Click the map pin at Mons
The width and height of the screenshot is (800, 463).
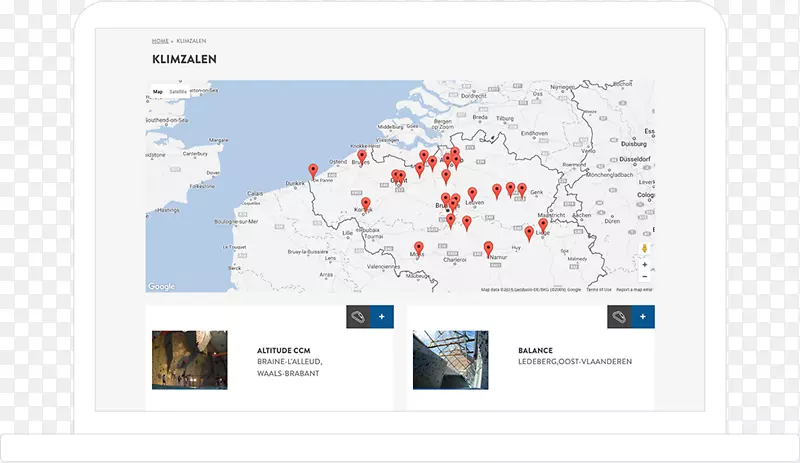pyautogui.click(x=419, y=248)
